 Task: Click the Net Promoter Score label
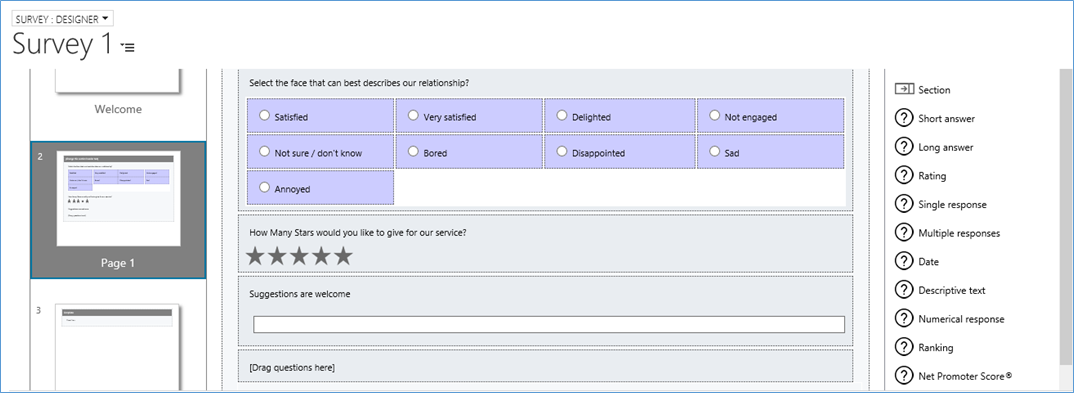pyautogui.click(x=966, y=377)
